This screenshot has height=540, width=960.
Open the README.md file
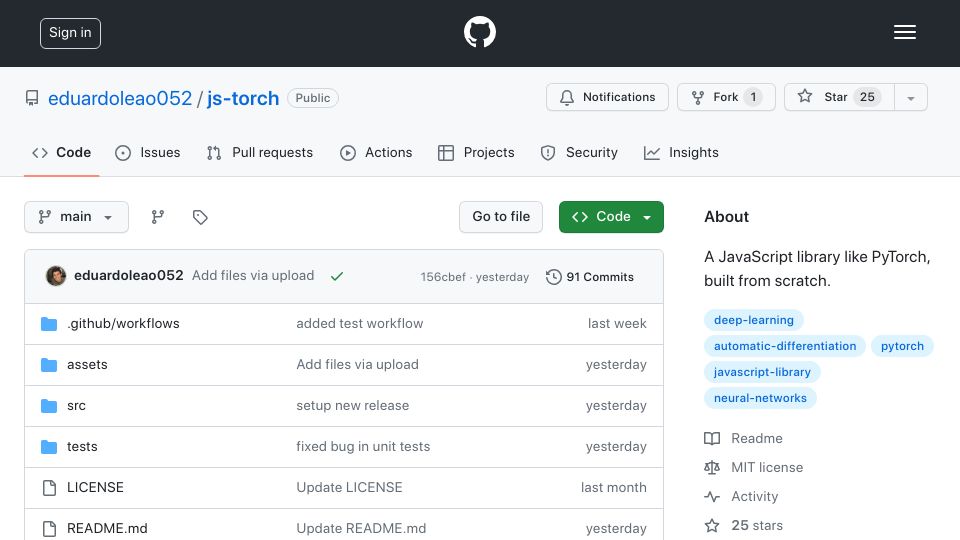[107, 528]
